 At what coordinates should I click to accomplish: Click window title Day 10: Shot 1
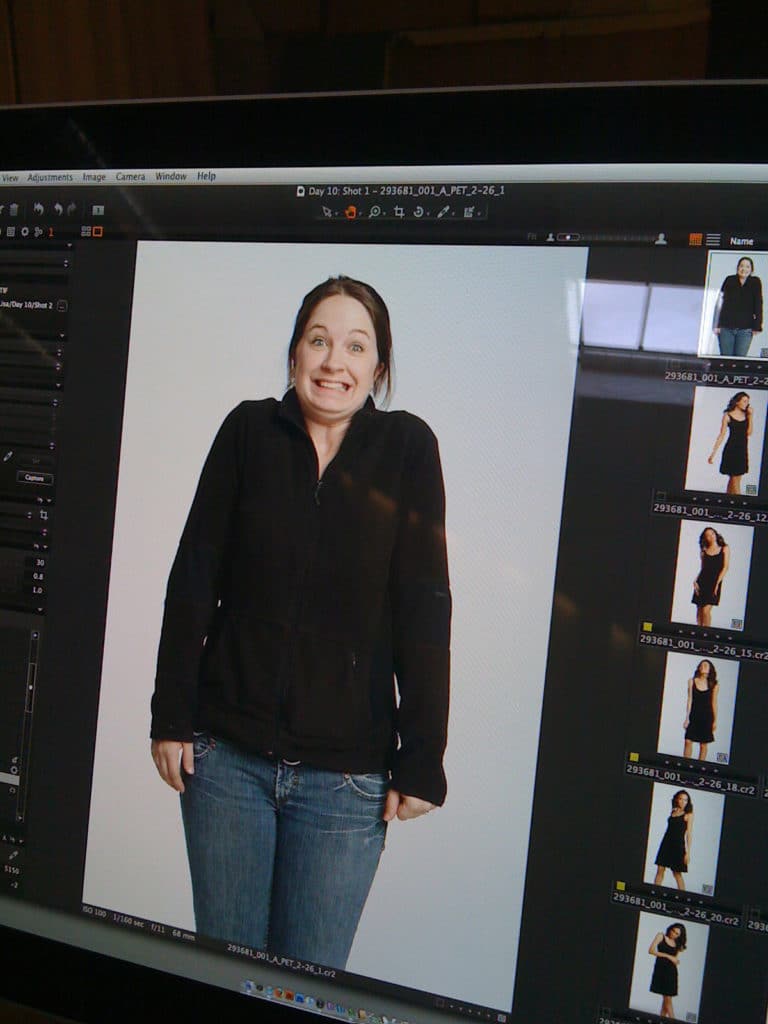click(x=400, y=191)
